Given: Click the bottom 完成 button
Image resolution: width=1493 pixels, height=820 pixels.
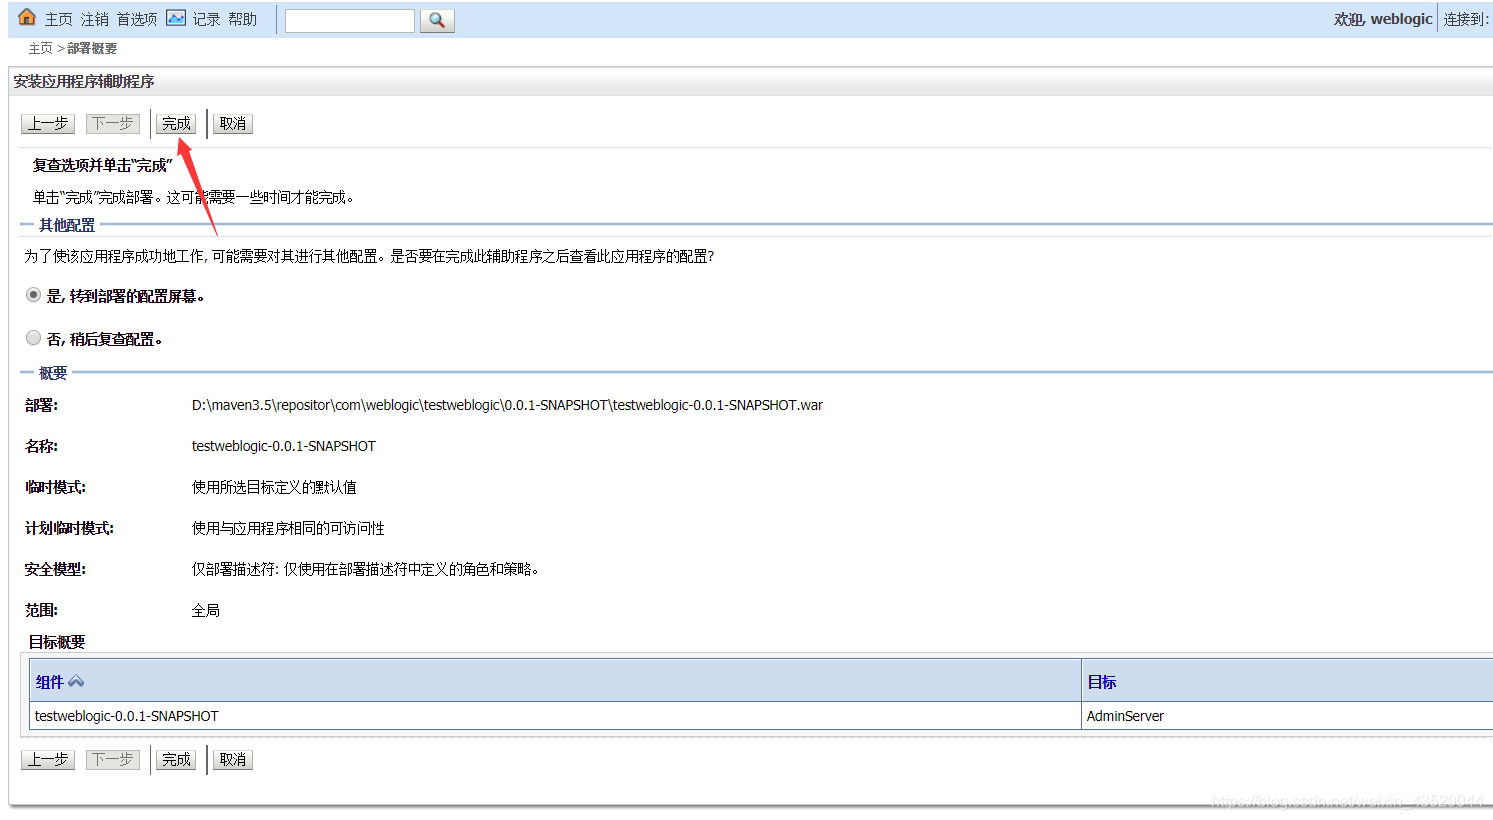Looking at the screenshot, I should coord(176,759).
